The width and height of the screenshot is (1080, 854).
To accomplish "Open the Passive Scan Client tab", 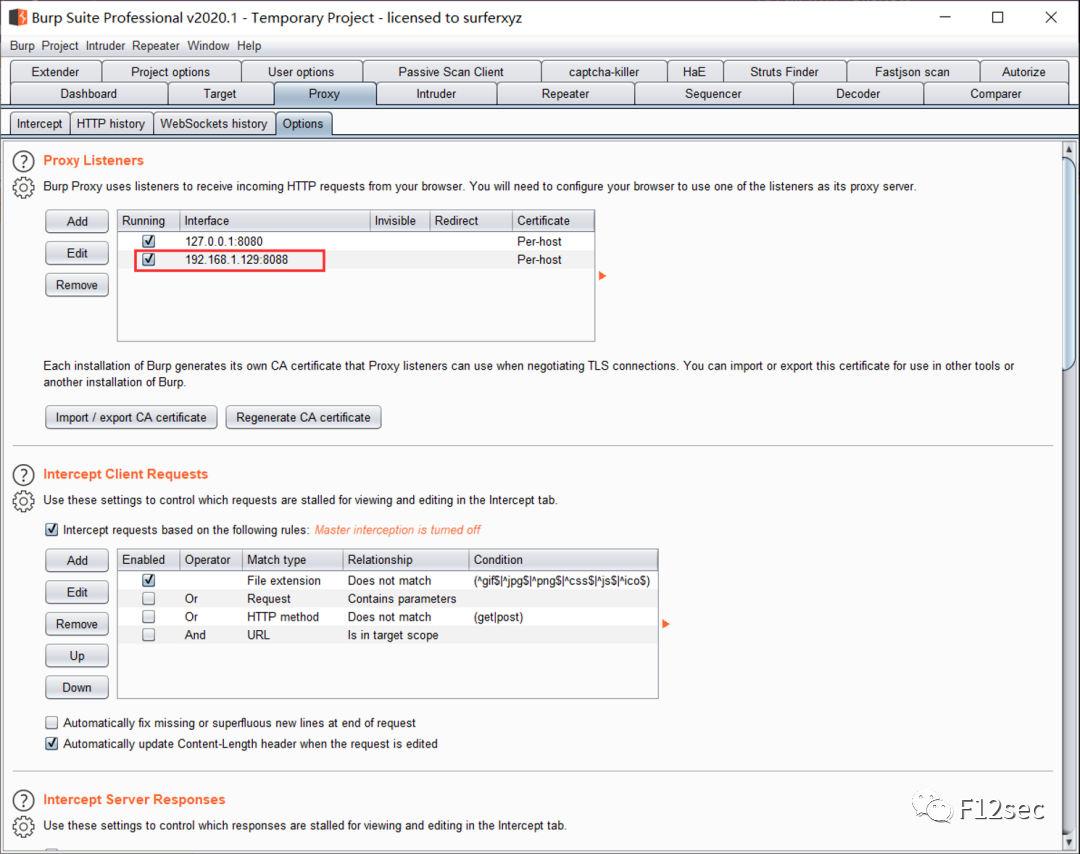I will pos(451,72).
